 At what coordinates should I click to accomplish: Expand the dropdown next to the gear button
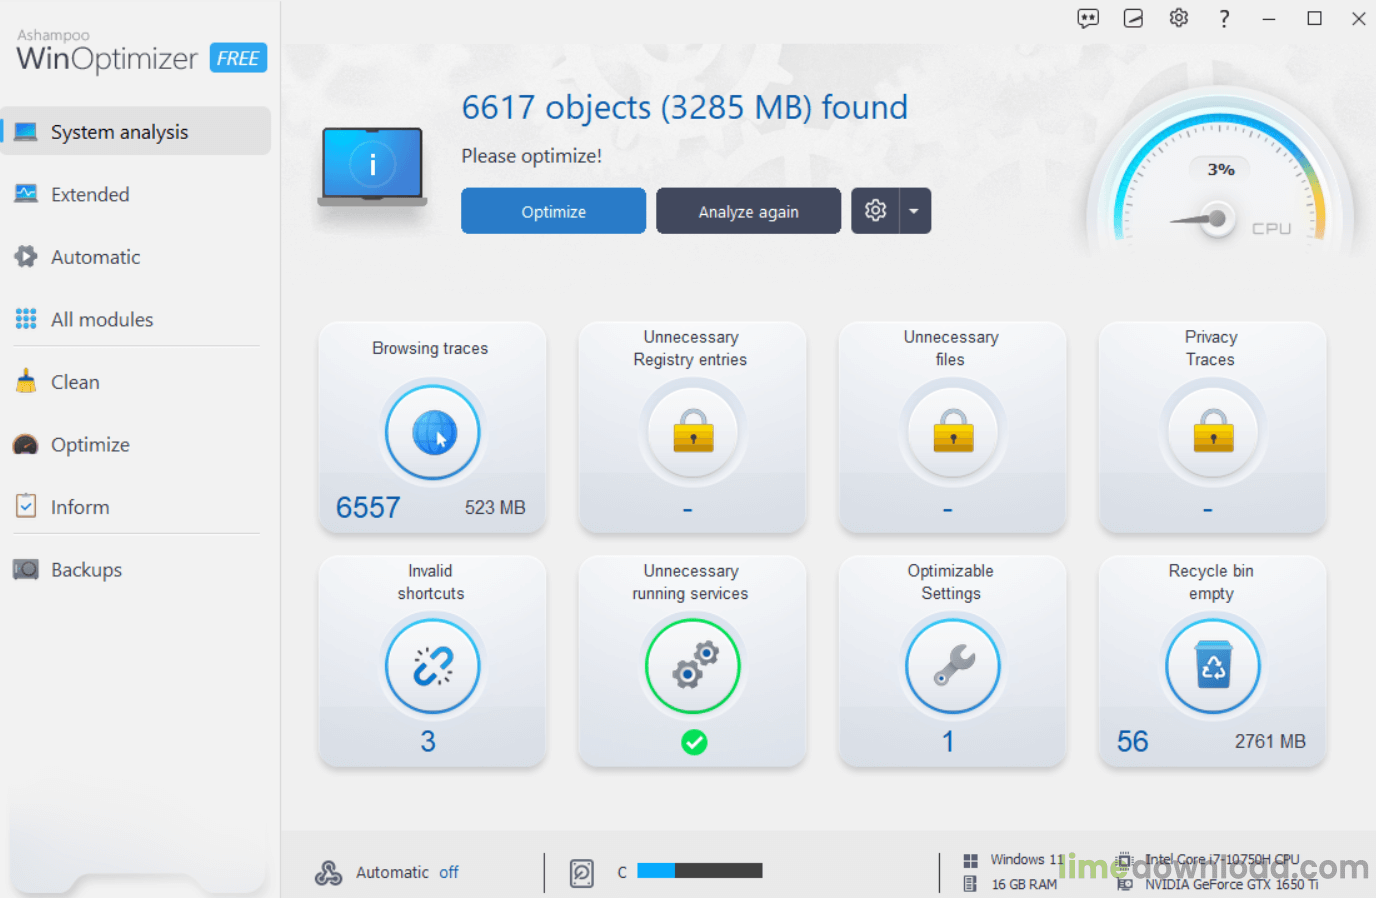click(x=914, y=211)
